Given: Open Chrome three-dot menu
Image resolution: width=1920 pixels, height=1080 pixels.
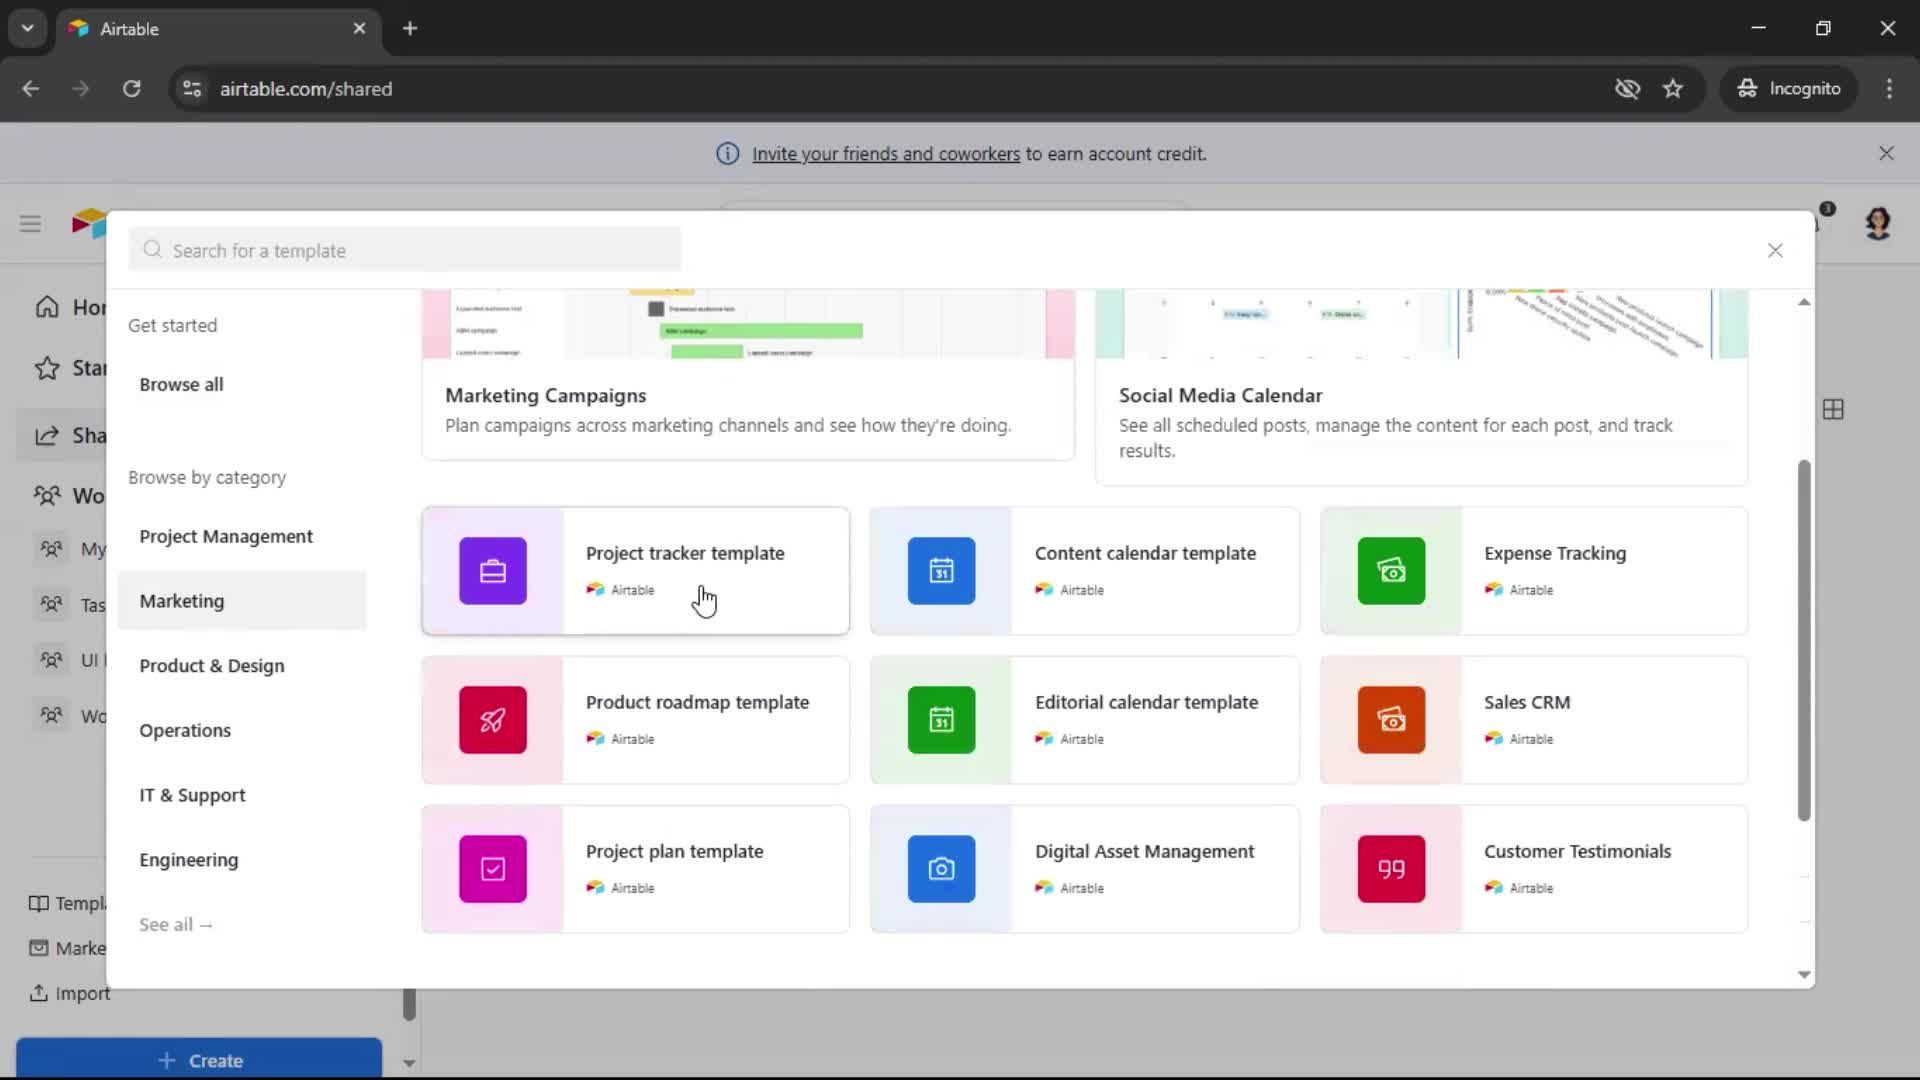Looking at the screenshot, I should (1889, 89).
